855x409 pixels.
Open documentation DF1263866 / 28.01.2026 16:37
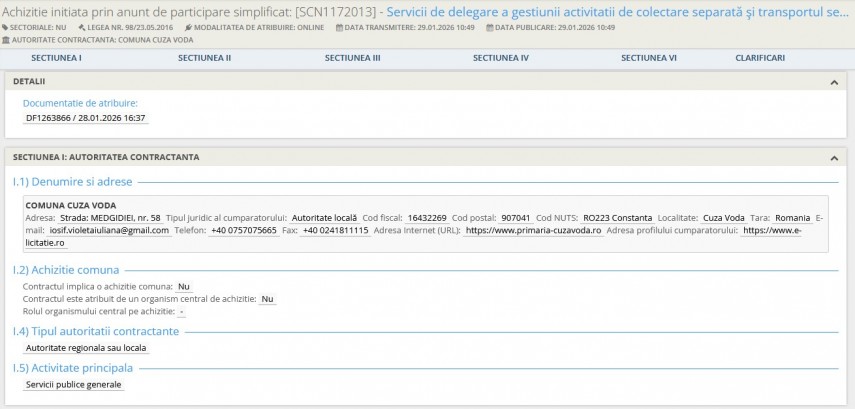tap(86, 117)
